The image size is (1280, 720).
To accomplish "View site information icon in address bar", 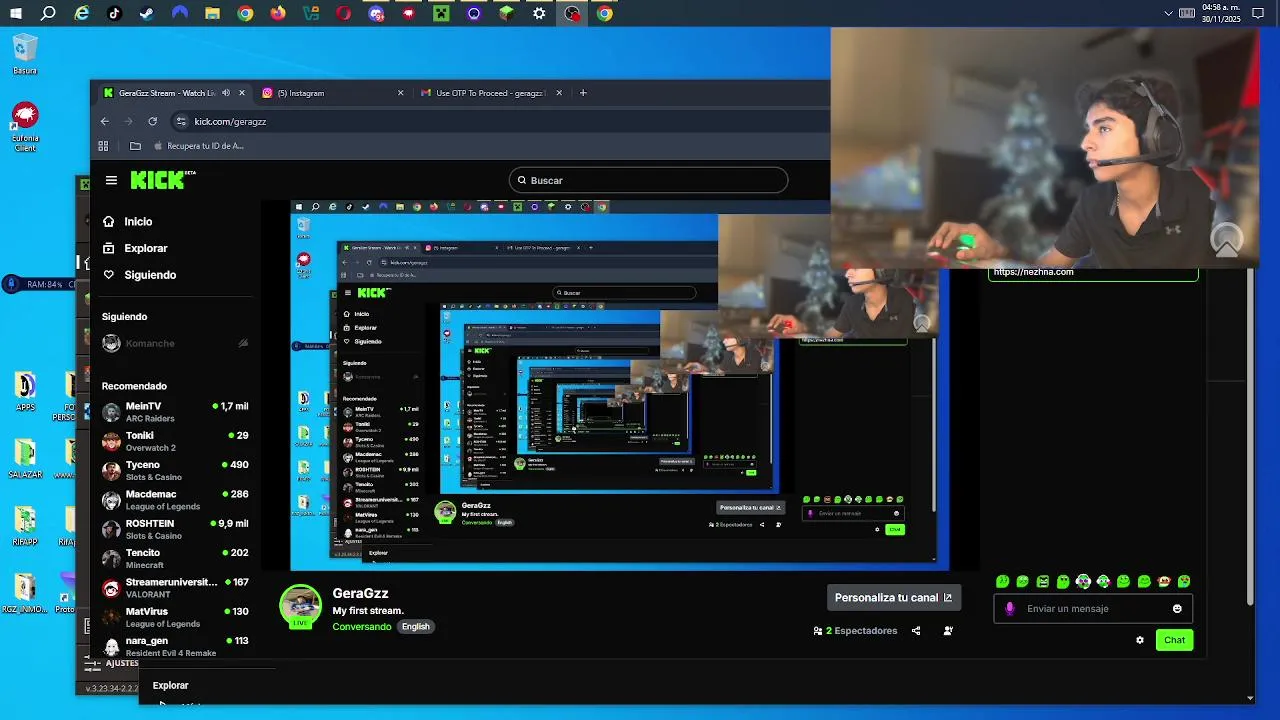I will tap(181, 121).
